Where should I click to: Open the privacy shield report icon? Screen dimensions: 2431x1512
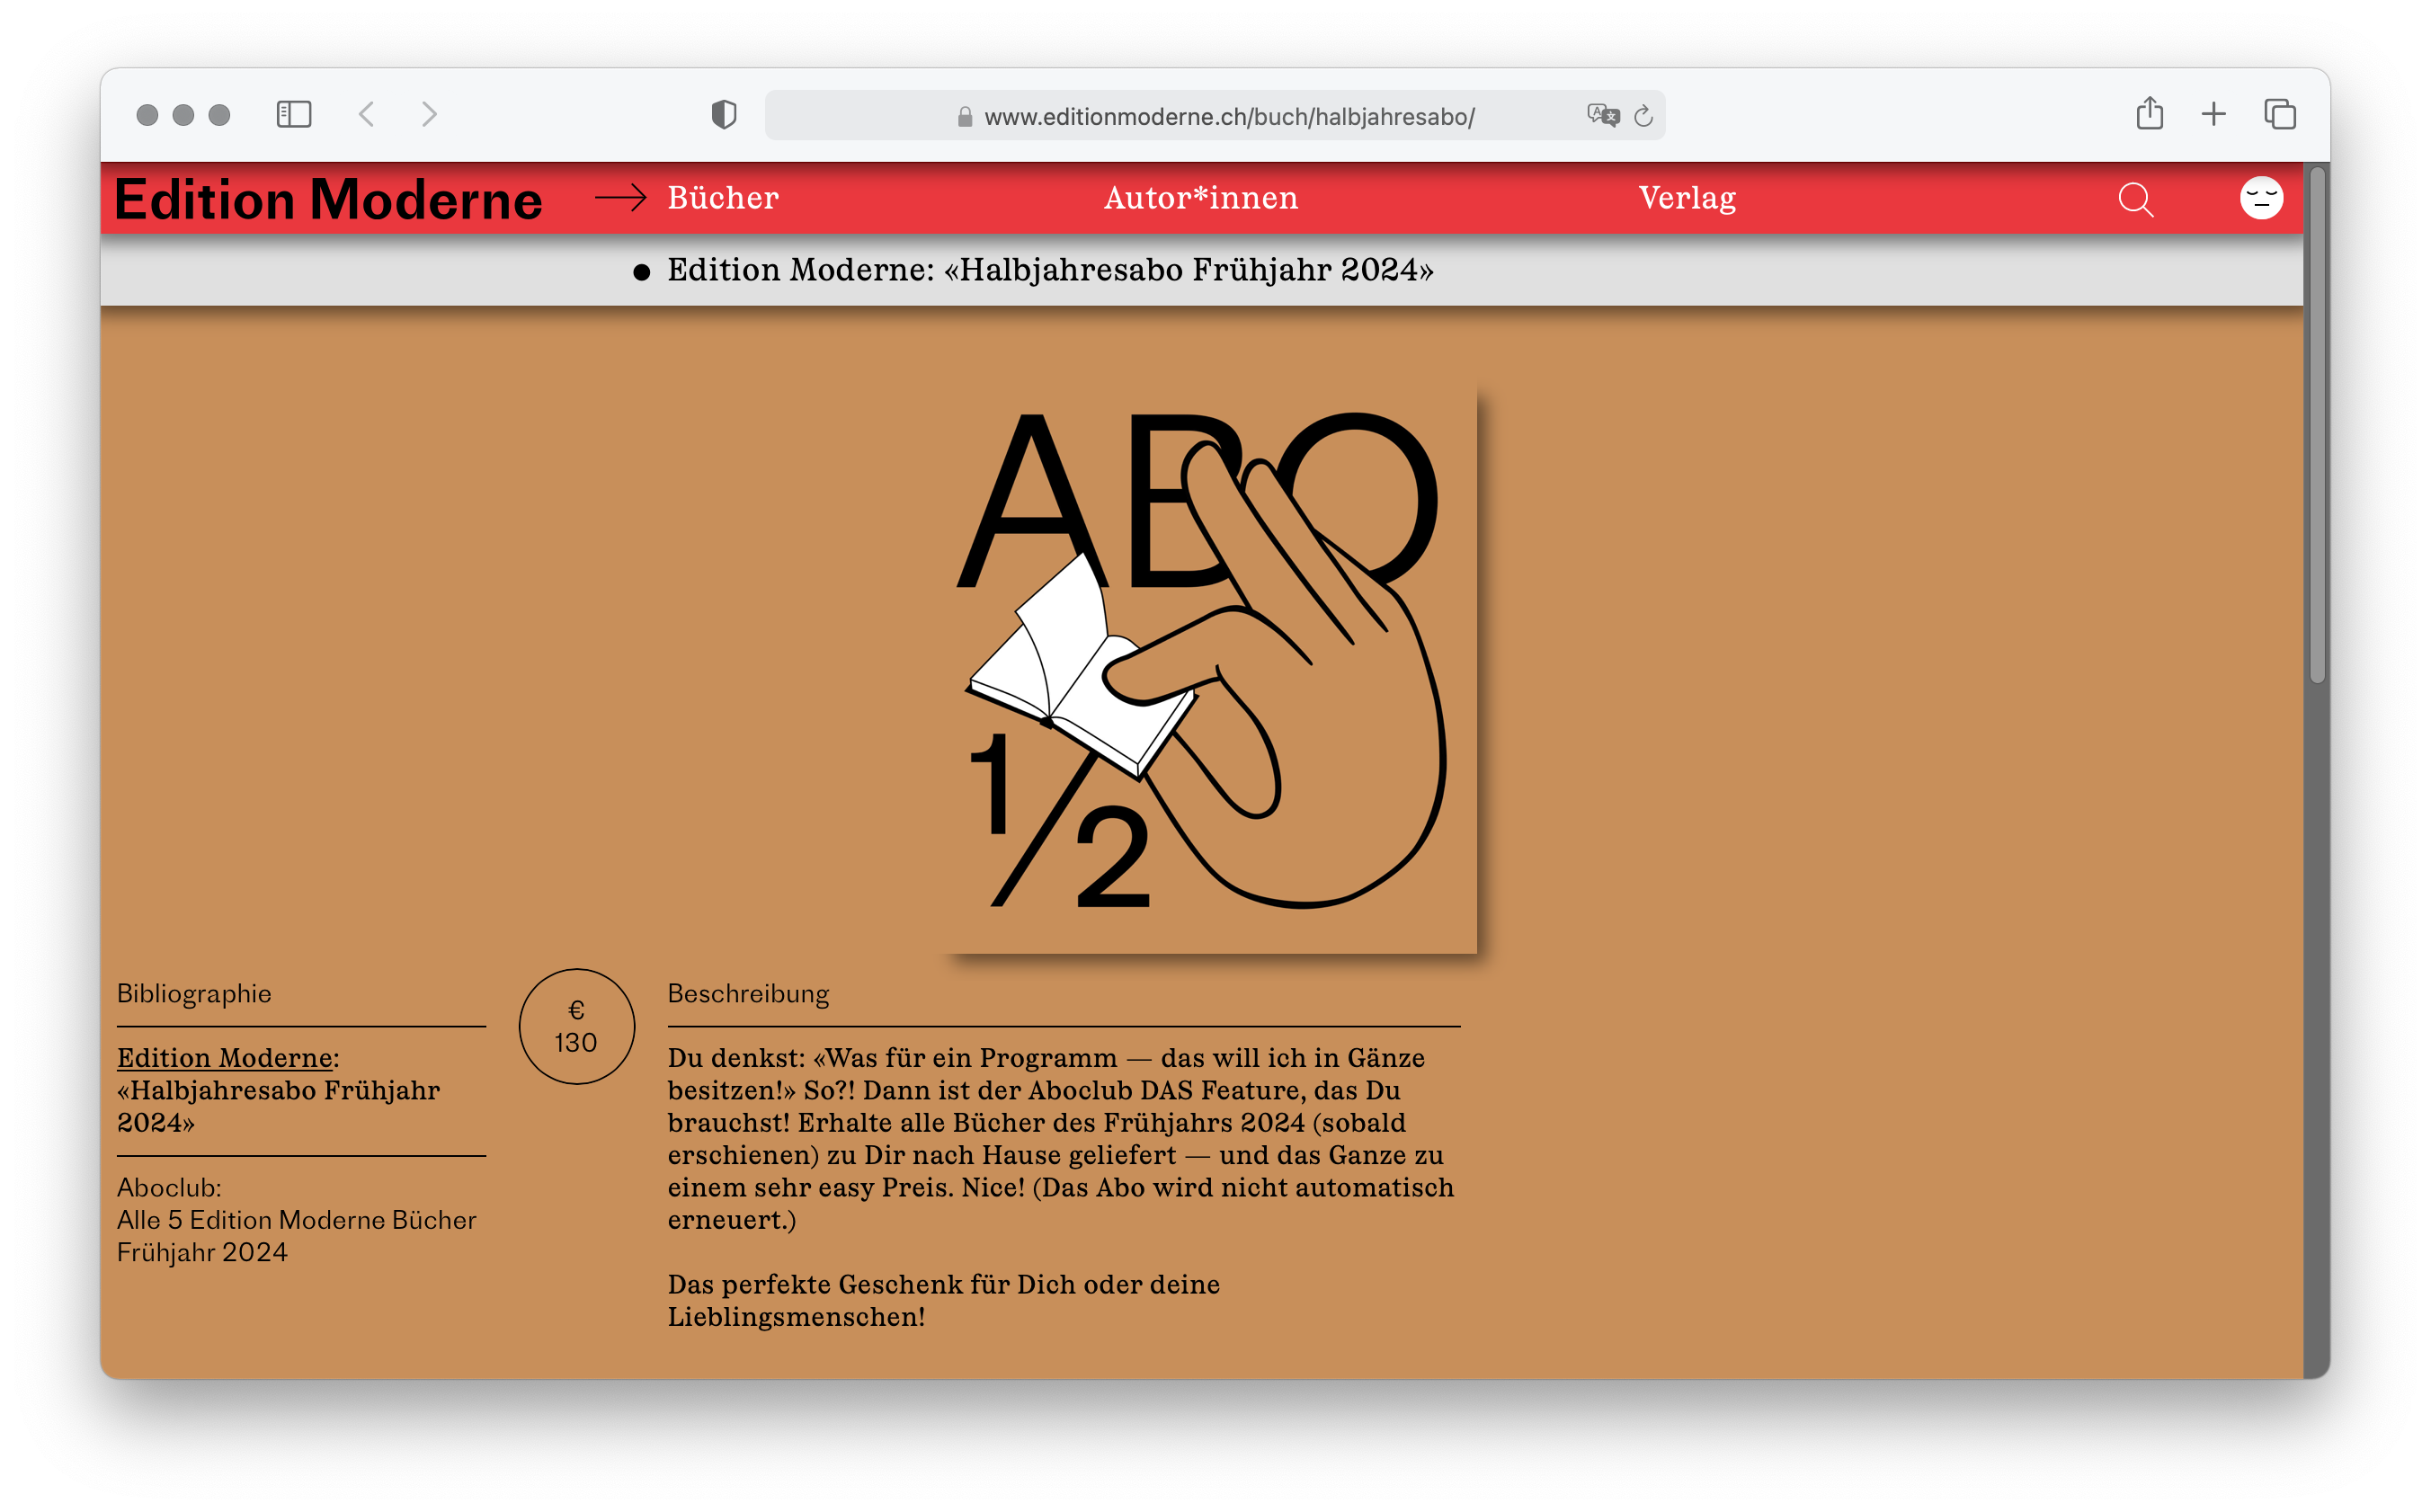(724, 115)
